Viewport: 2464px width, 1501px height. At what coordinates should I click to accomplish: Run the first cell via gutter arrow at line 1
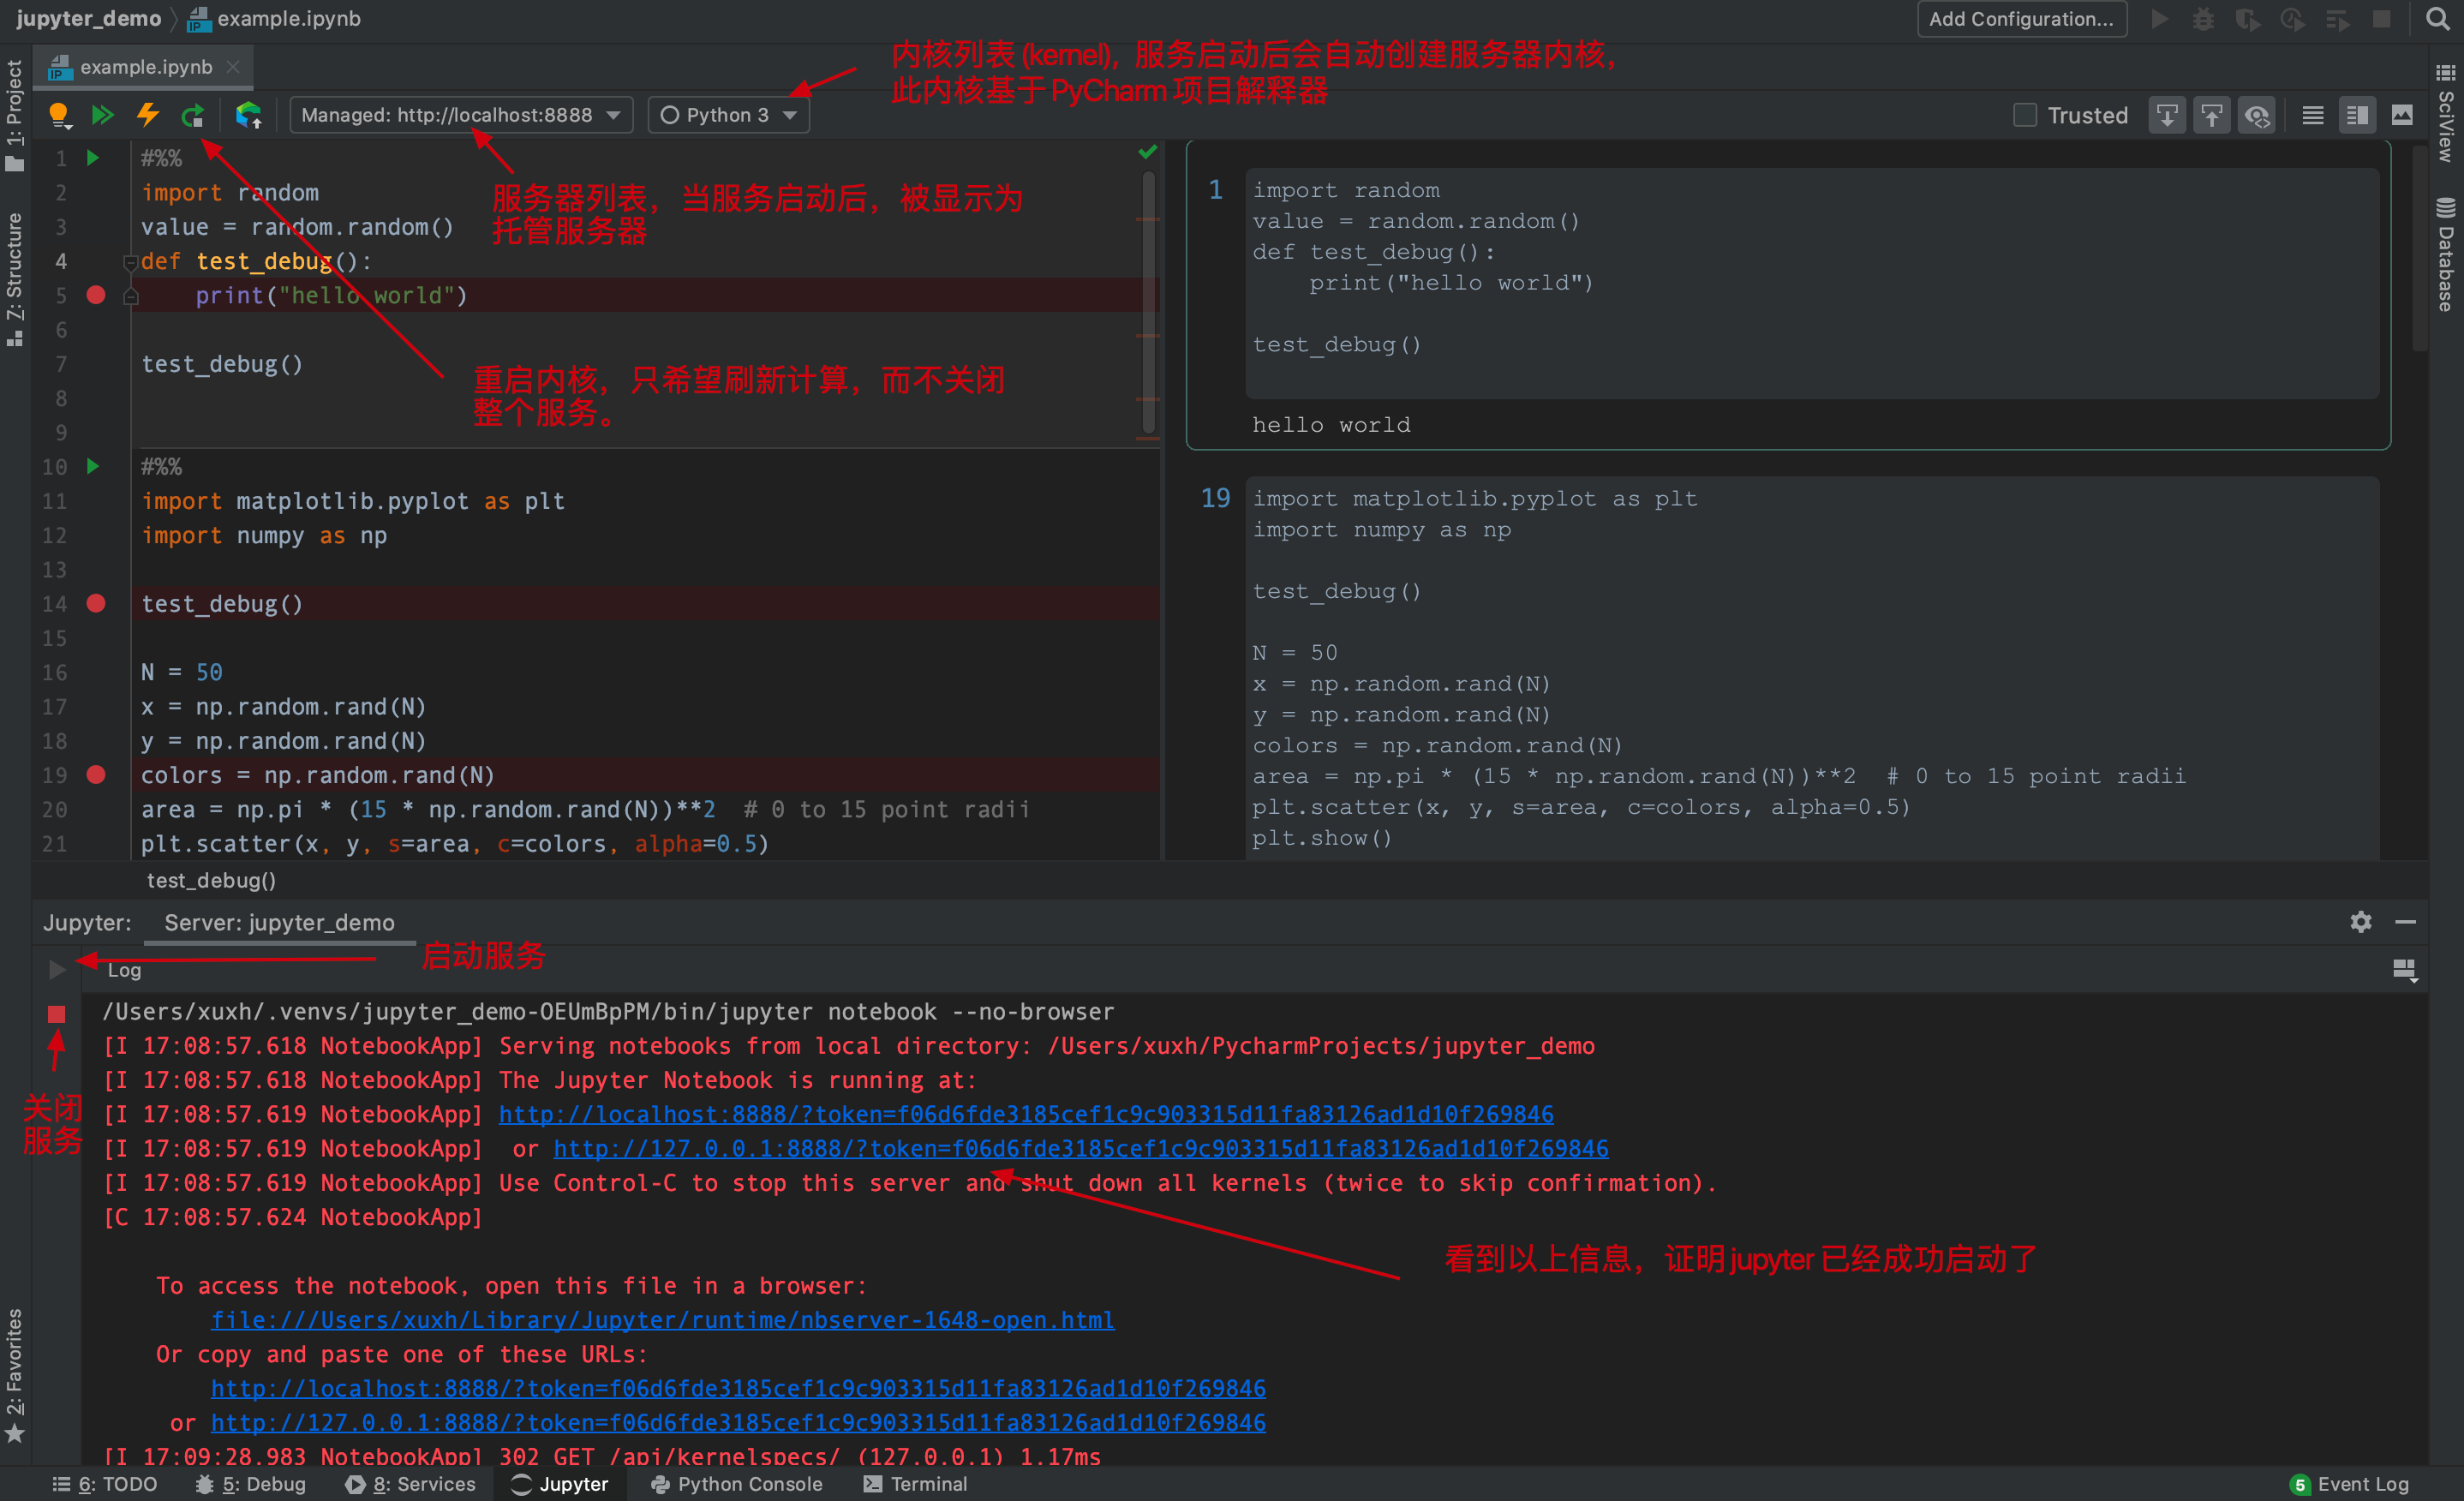pos(93,158)
